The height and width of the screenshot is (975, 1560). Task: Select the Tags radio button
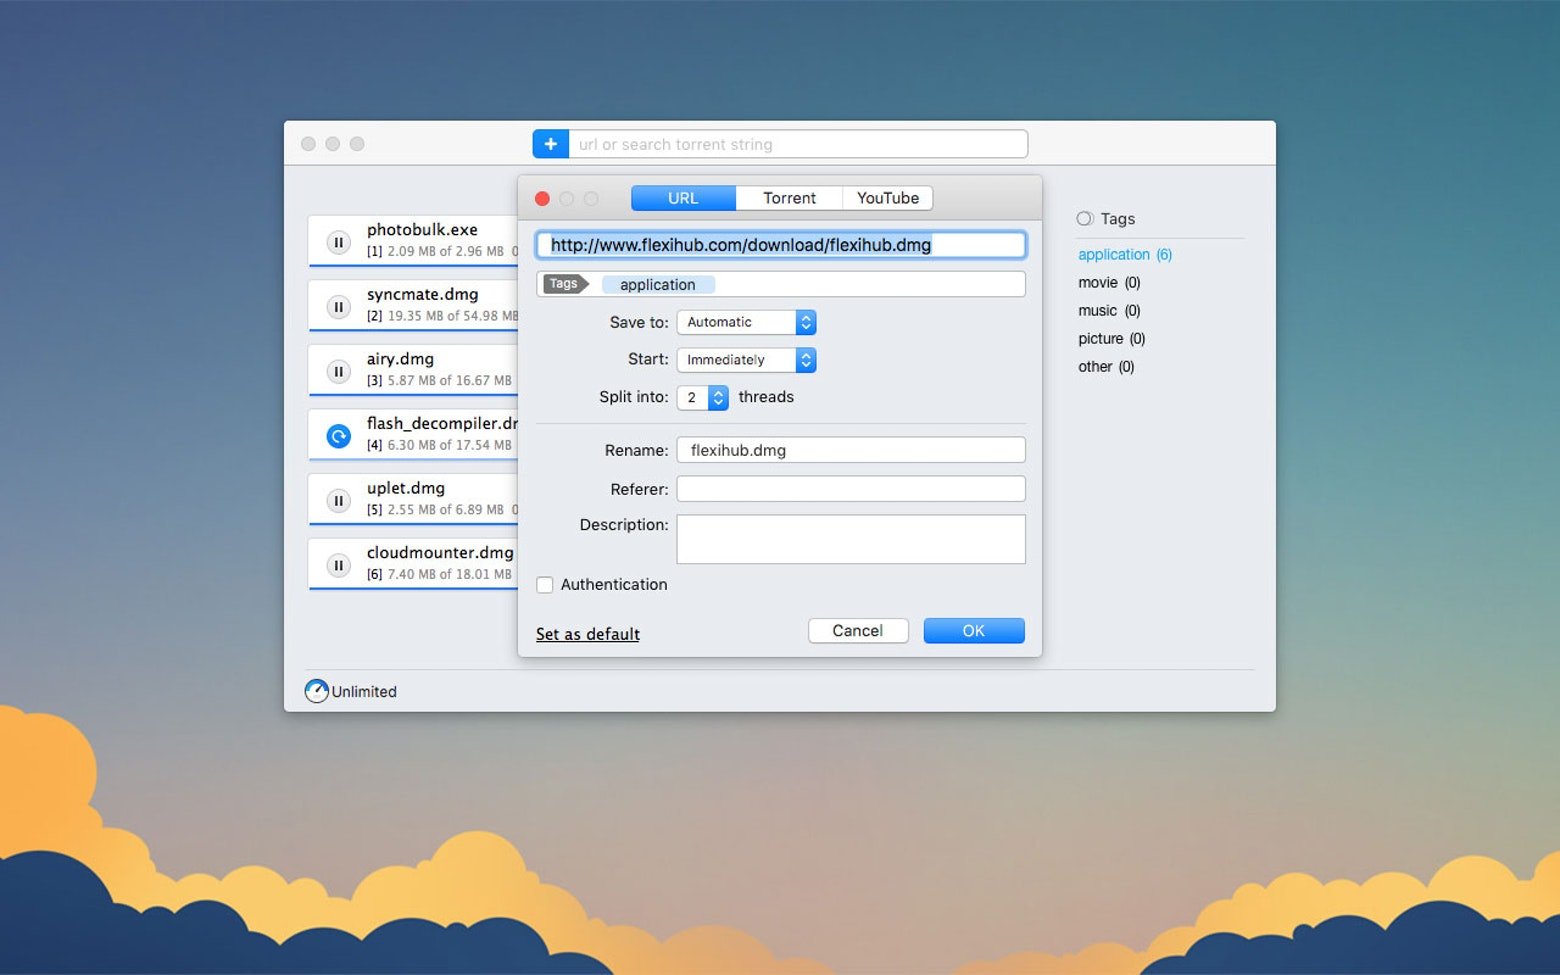point(1084,219)
